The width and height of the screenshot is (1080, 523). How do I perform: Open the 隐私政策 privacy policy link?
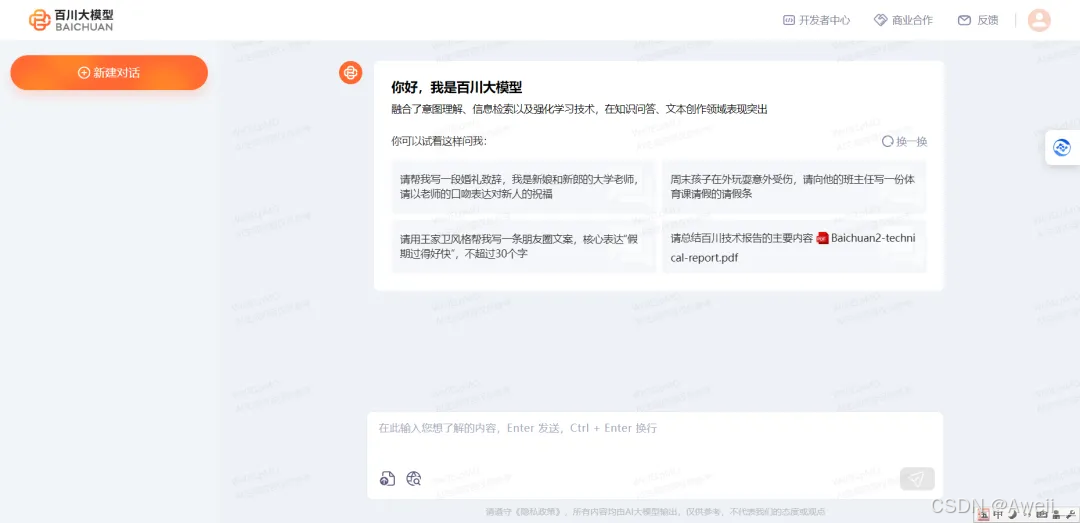coord(538,512)
